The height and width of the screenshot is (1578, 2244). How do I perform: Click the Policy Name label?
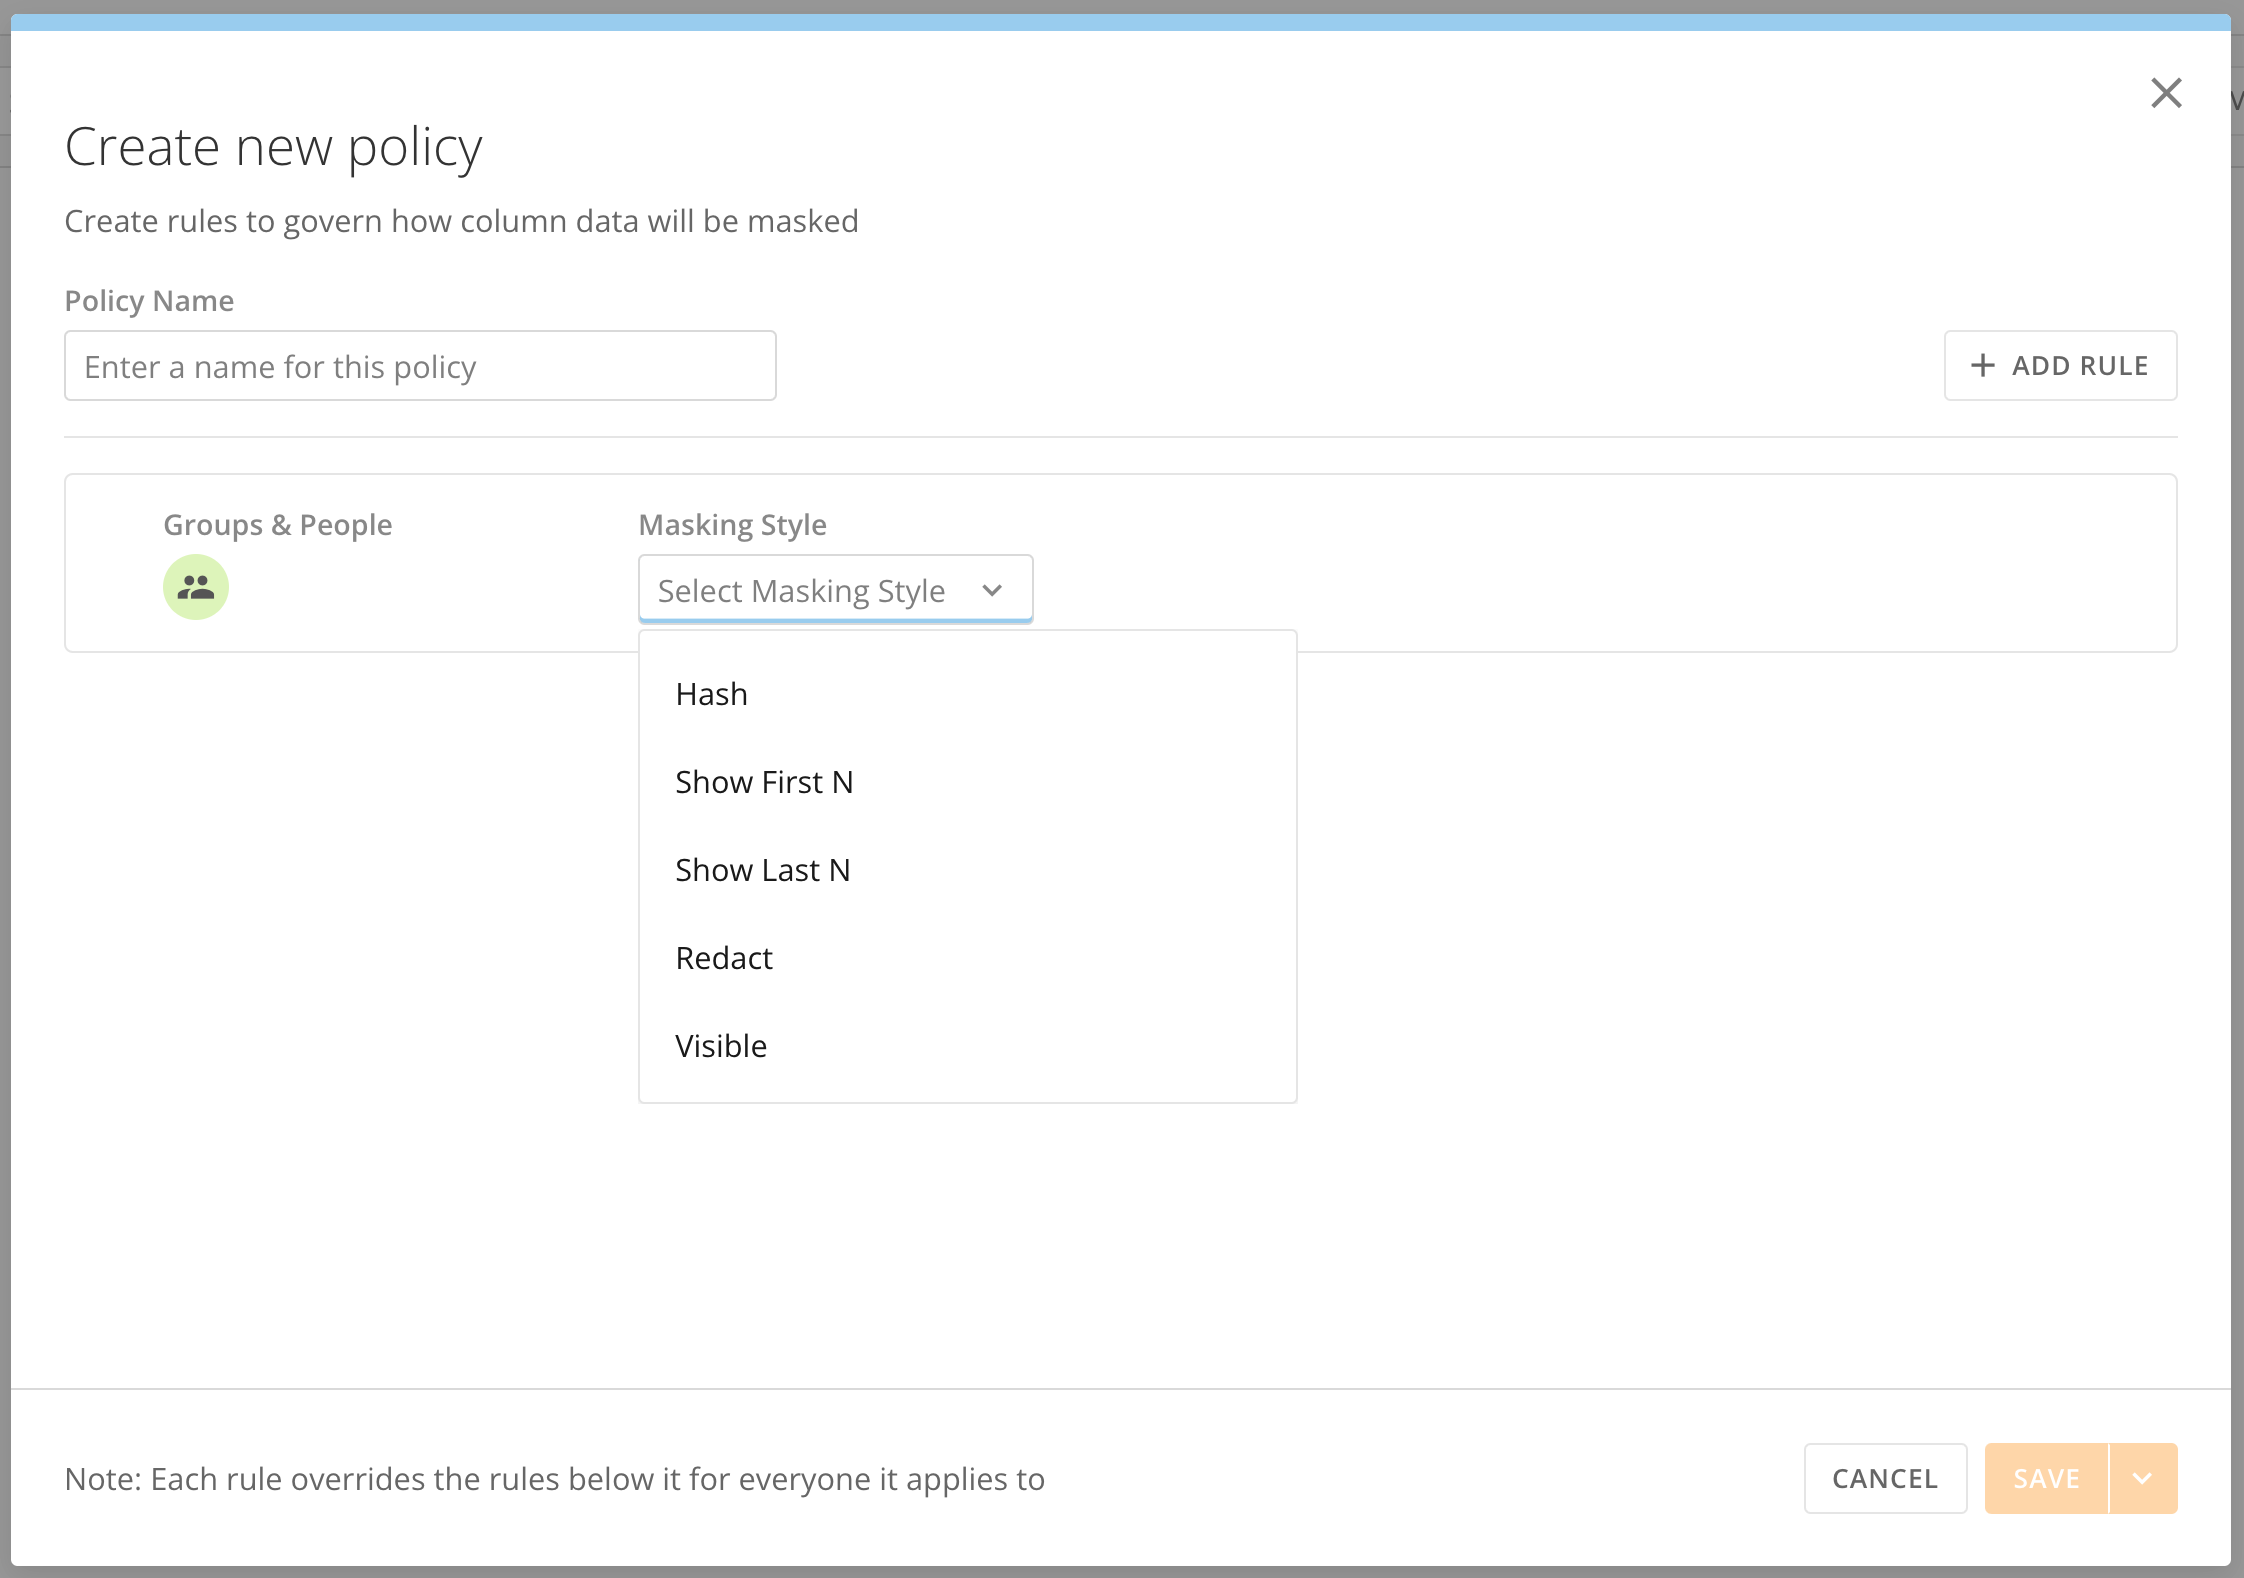click(149, 301)
